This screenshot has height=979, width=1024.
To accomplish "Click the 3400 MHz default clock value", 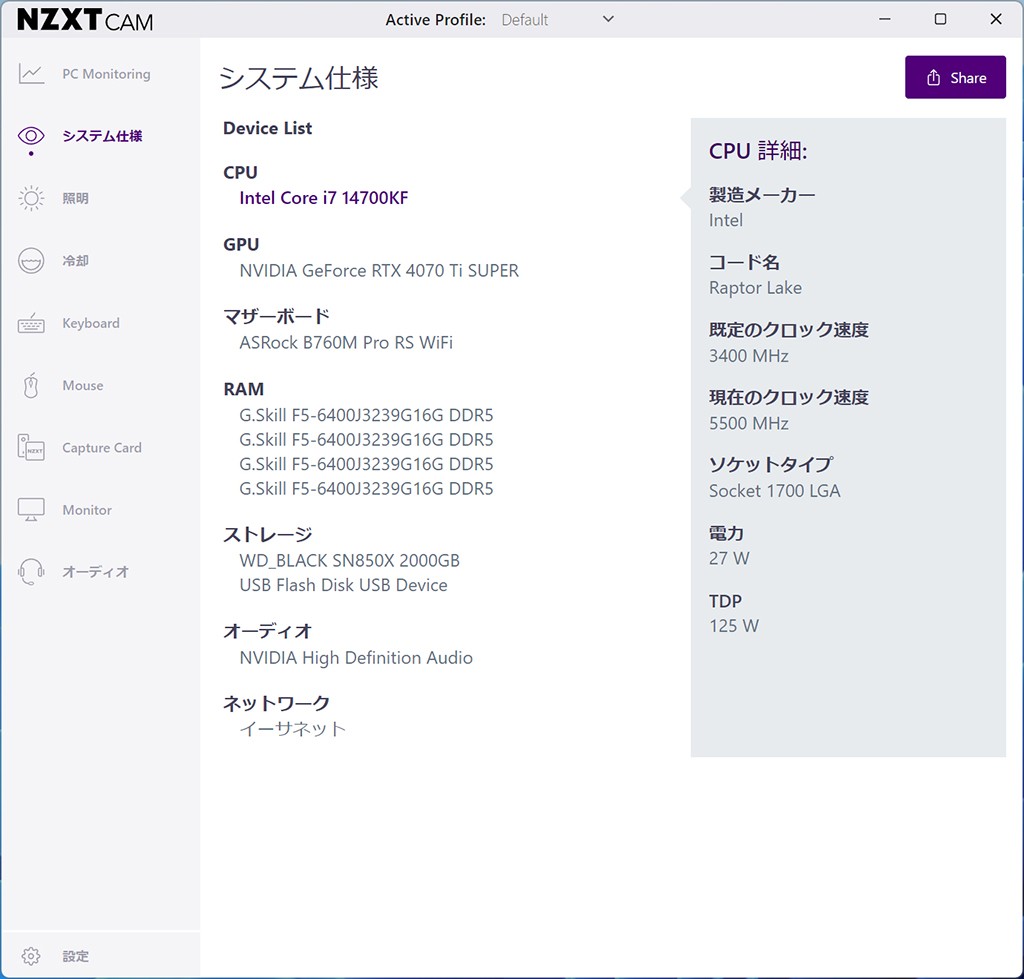I will click(x=748, y=356).
